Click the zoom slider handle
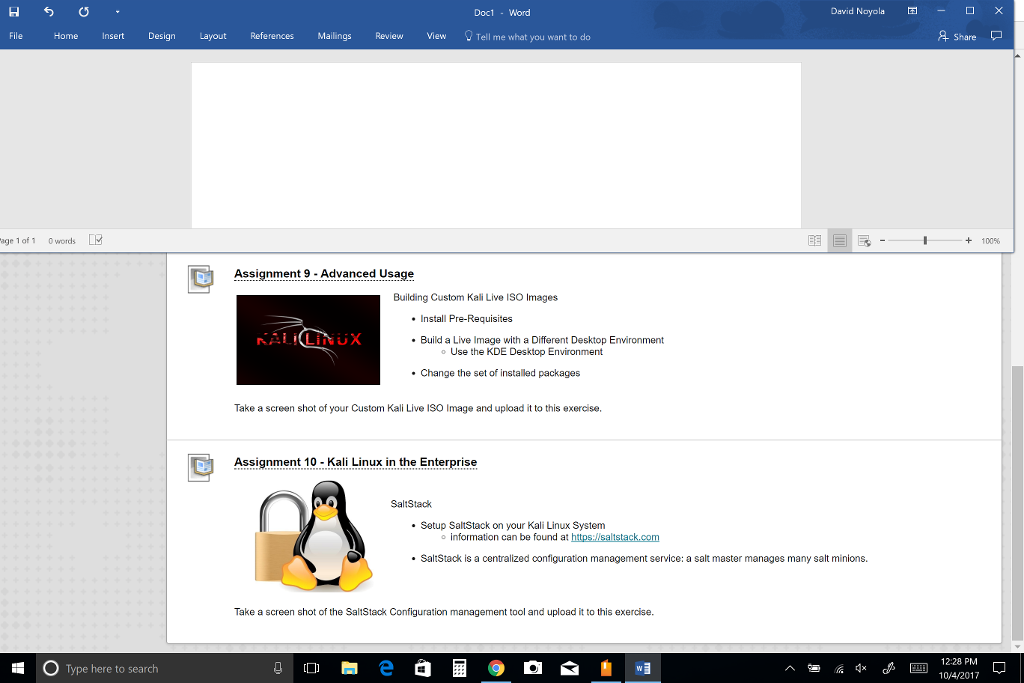The height and width of the screenshot is (683, 1024). tap(925, 240)
